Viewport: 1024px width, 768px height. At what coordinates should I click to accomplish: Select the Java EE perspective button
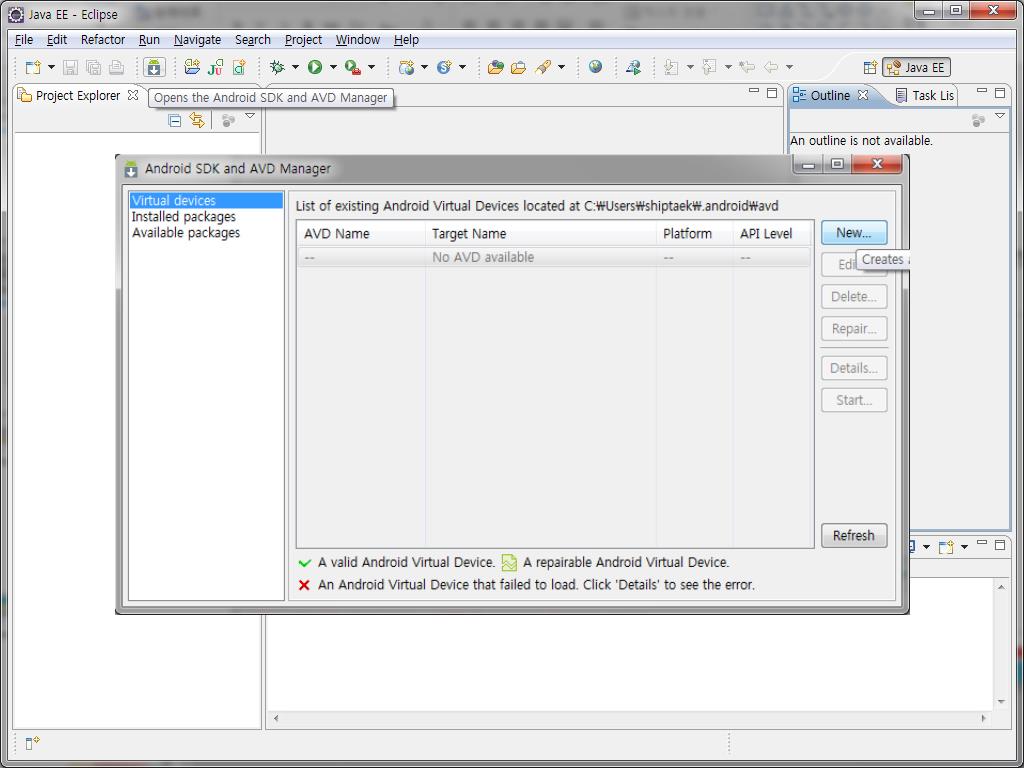(916, 67)
